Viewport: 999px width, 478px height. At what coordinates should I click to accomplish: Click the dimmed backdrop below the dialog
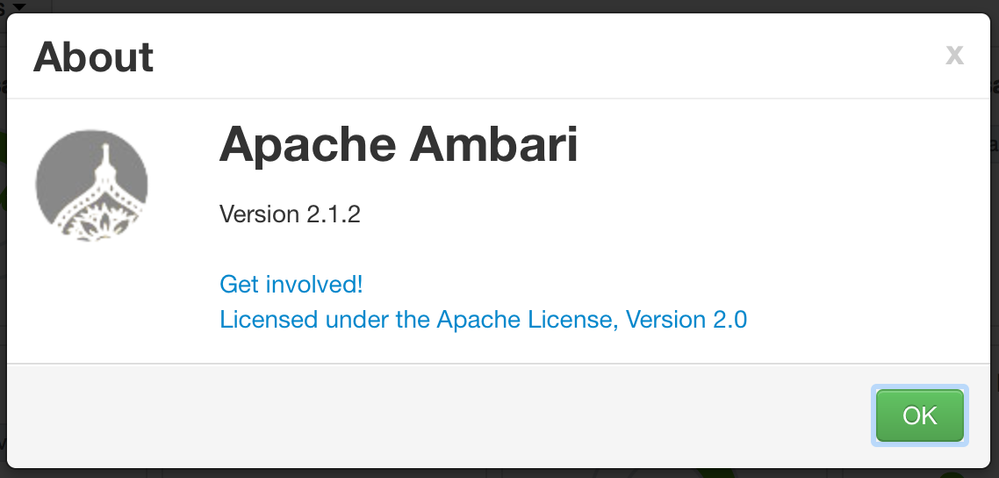tap(500, 473)
